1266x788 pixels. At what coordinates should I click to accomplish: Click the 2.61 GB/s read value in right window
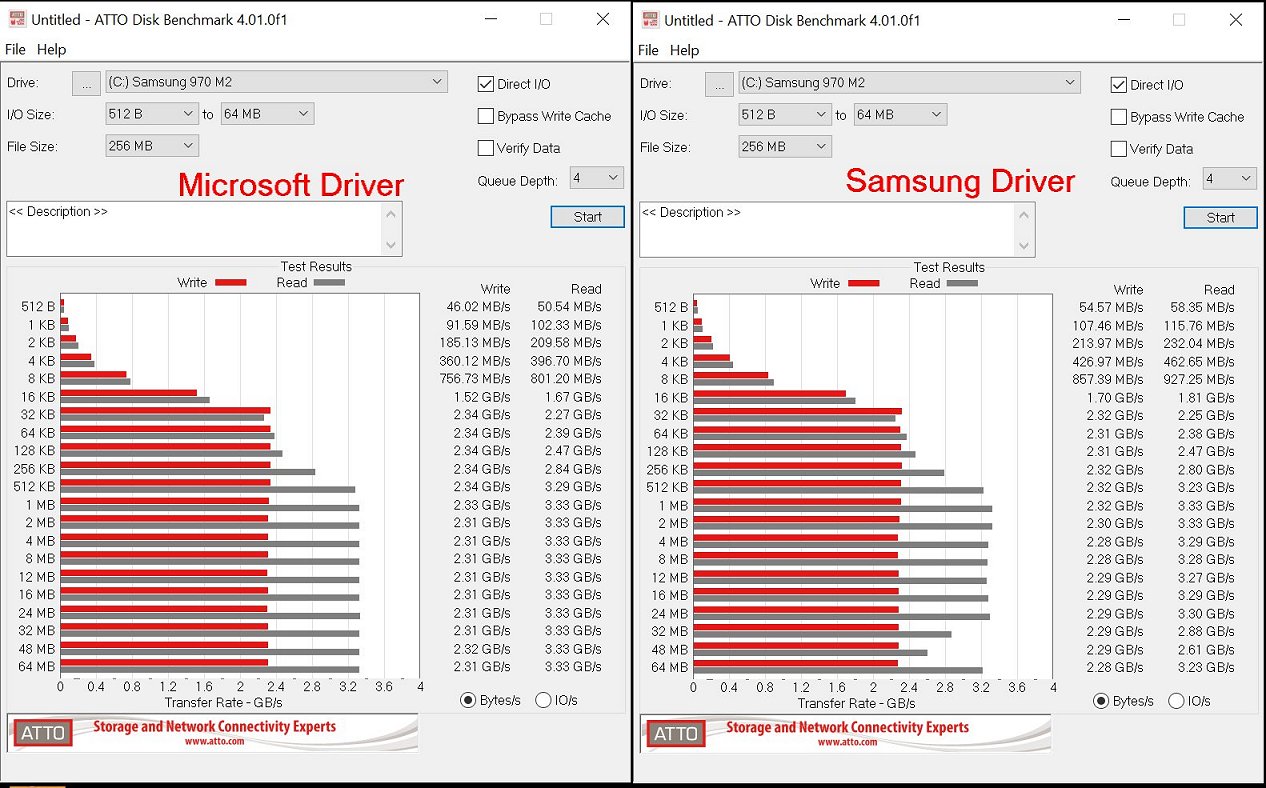(x=1206, y=650)
